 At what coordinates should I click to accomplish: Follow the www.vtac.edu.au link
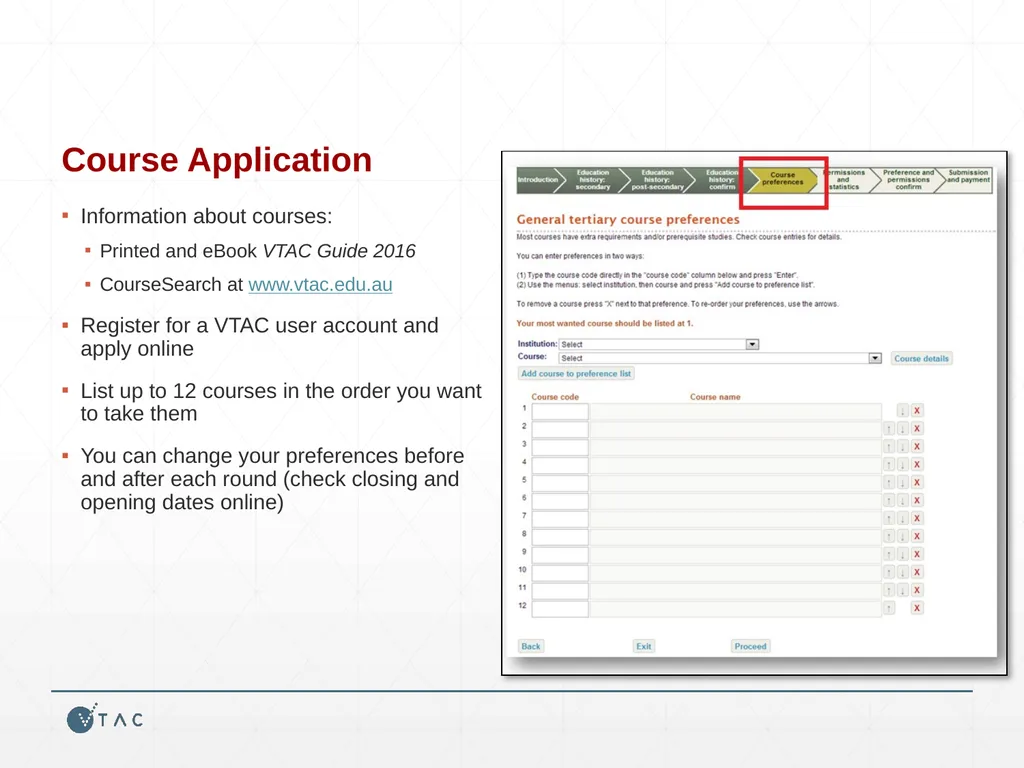click(x=320, y=285)
